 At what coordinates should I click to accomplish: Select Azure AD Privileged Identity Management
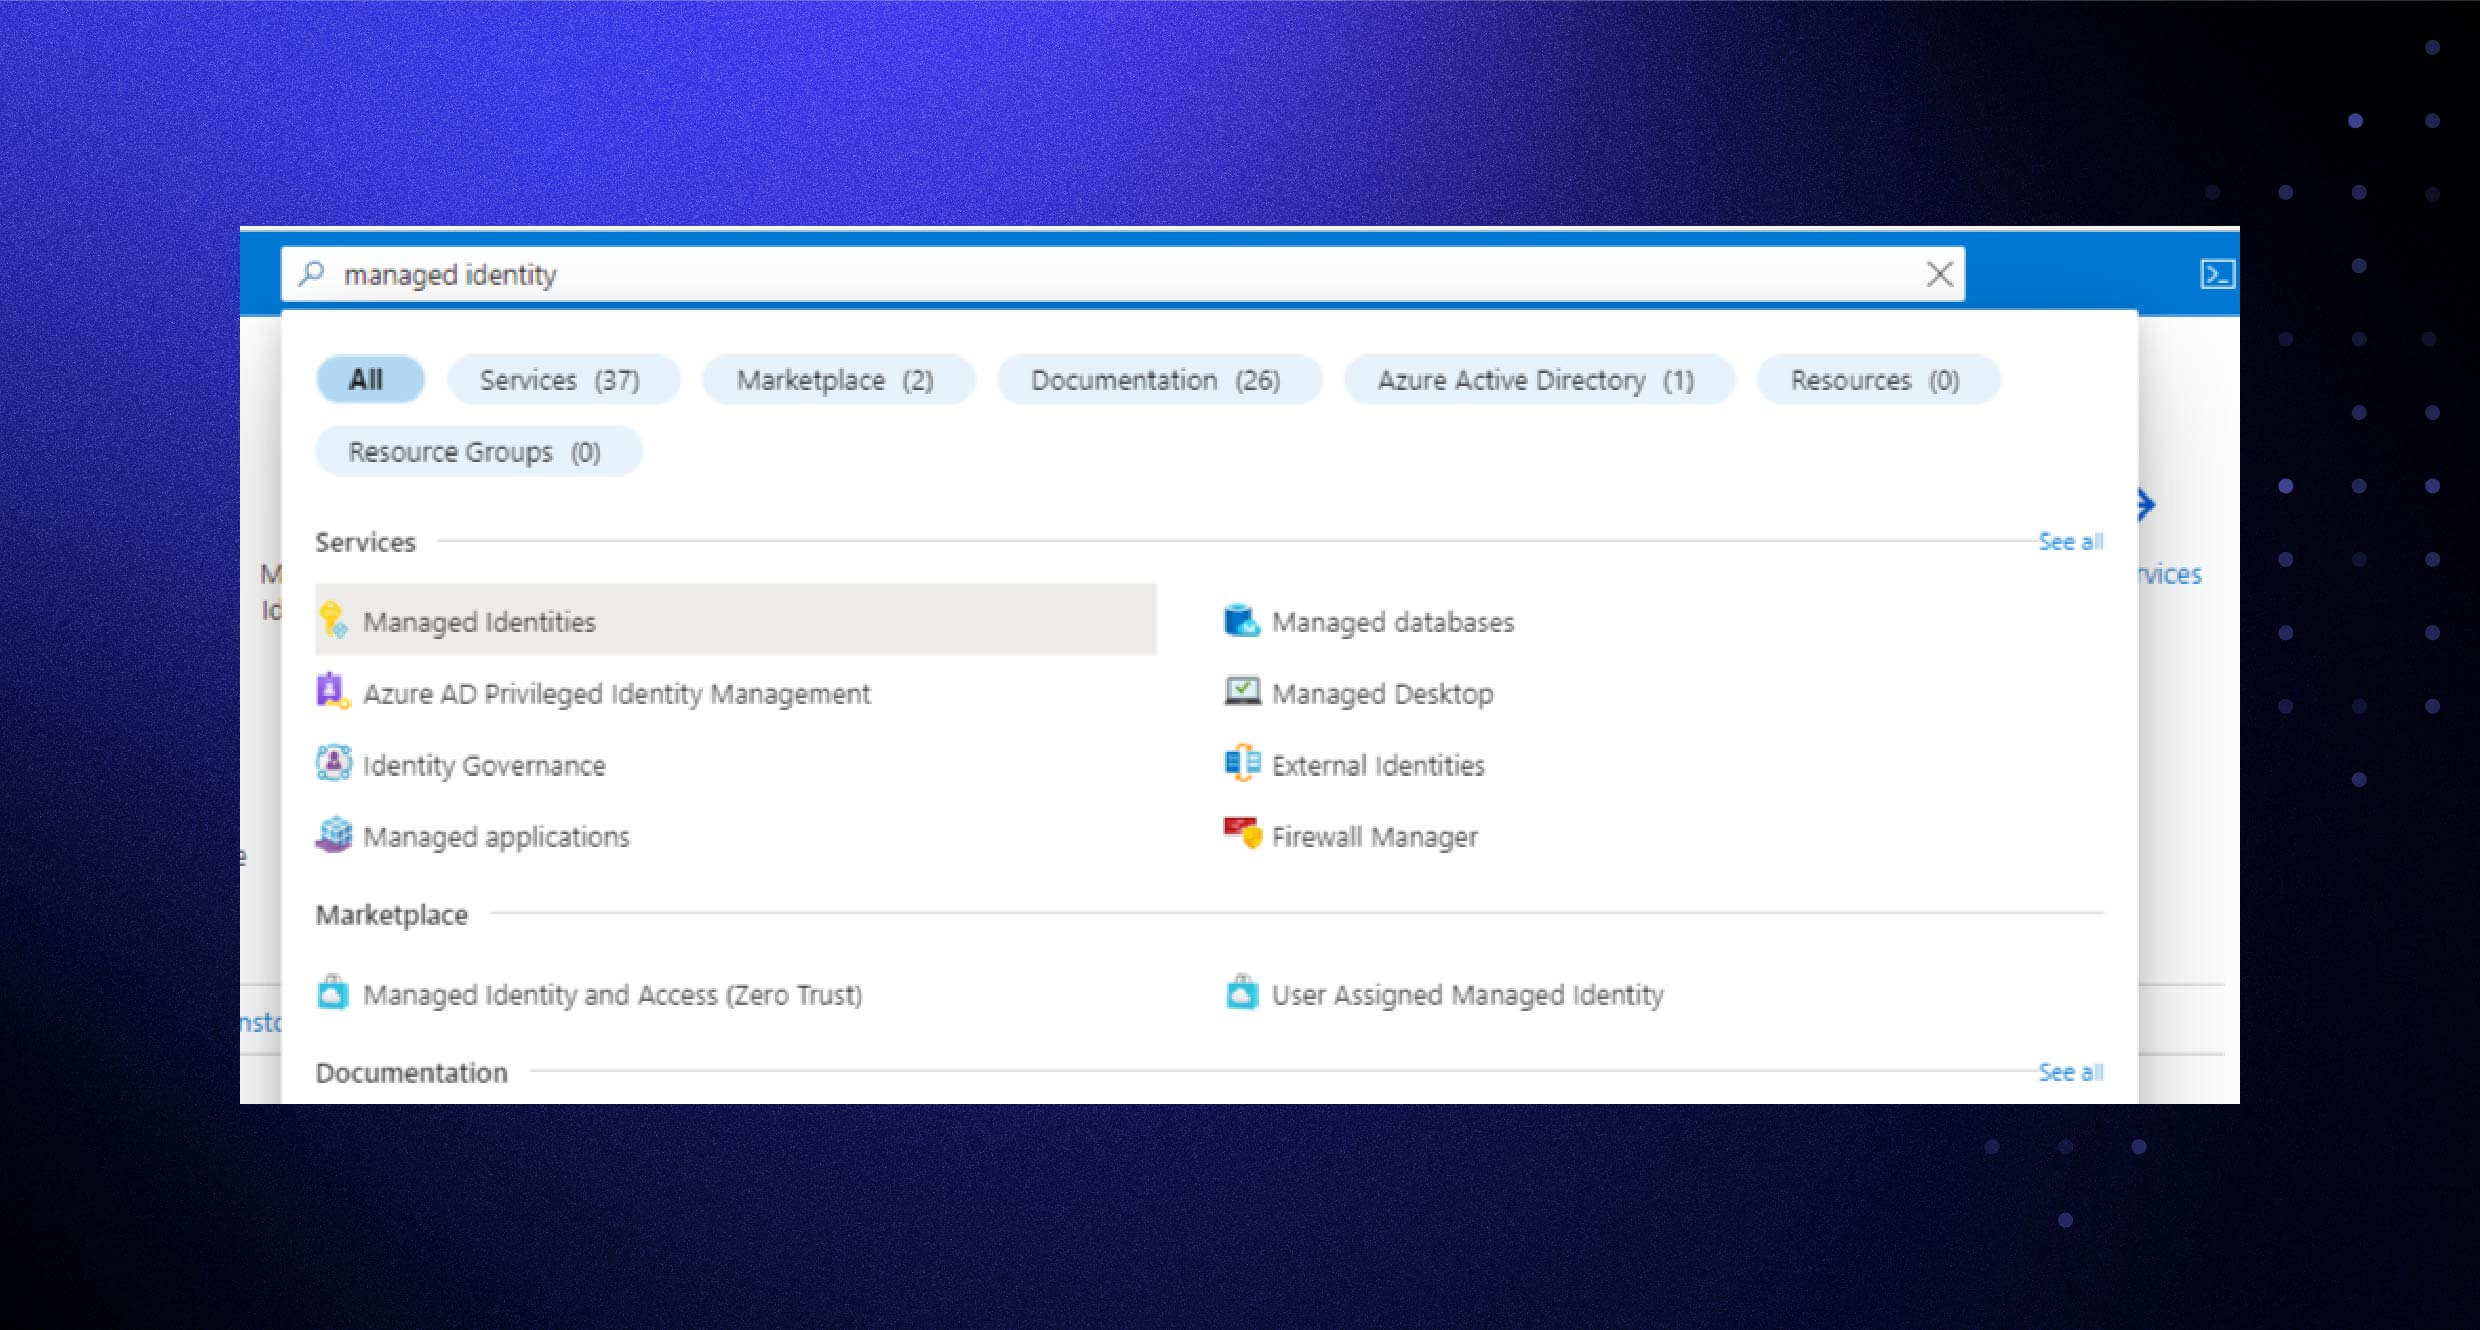(618, 693)
